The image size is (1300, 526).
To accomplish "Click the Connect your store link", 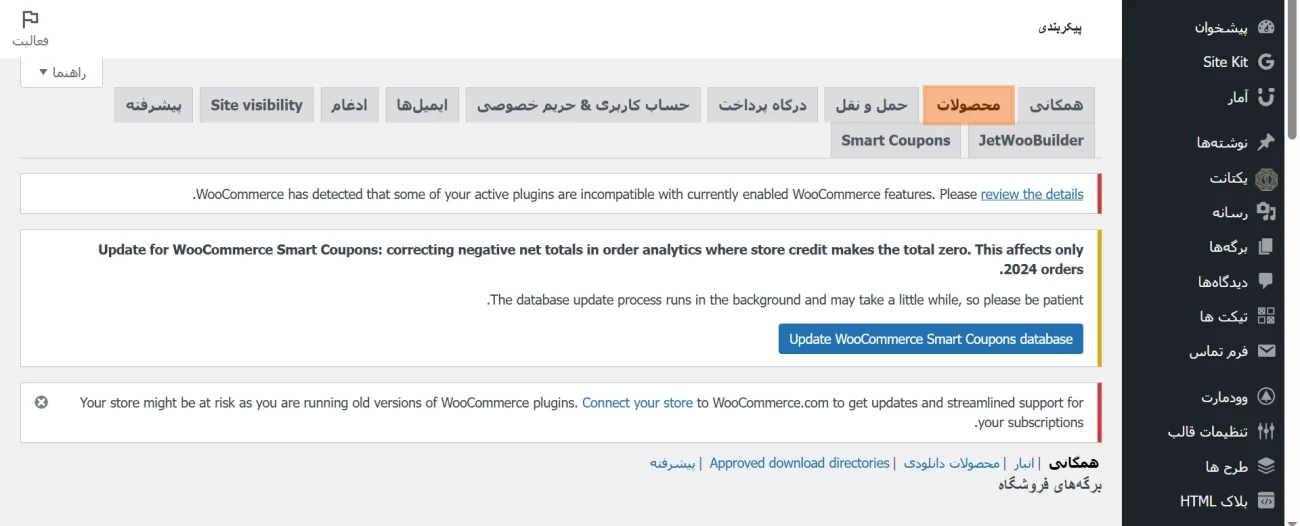I will coord(637,403).
